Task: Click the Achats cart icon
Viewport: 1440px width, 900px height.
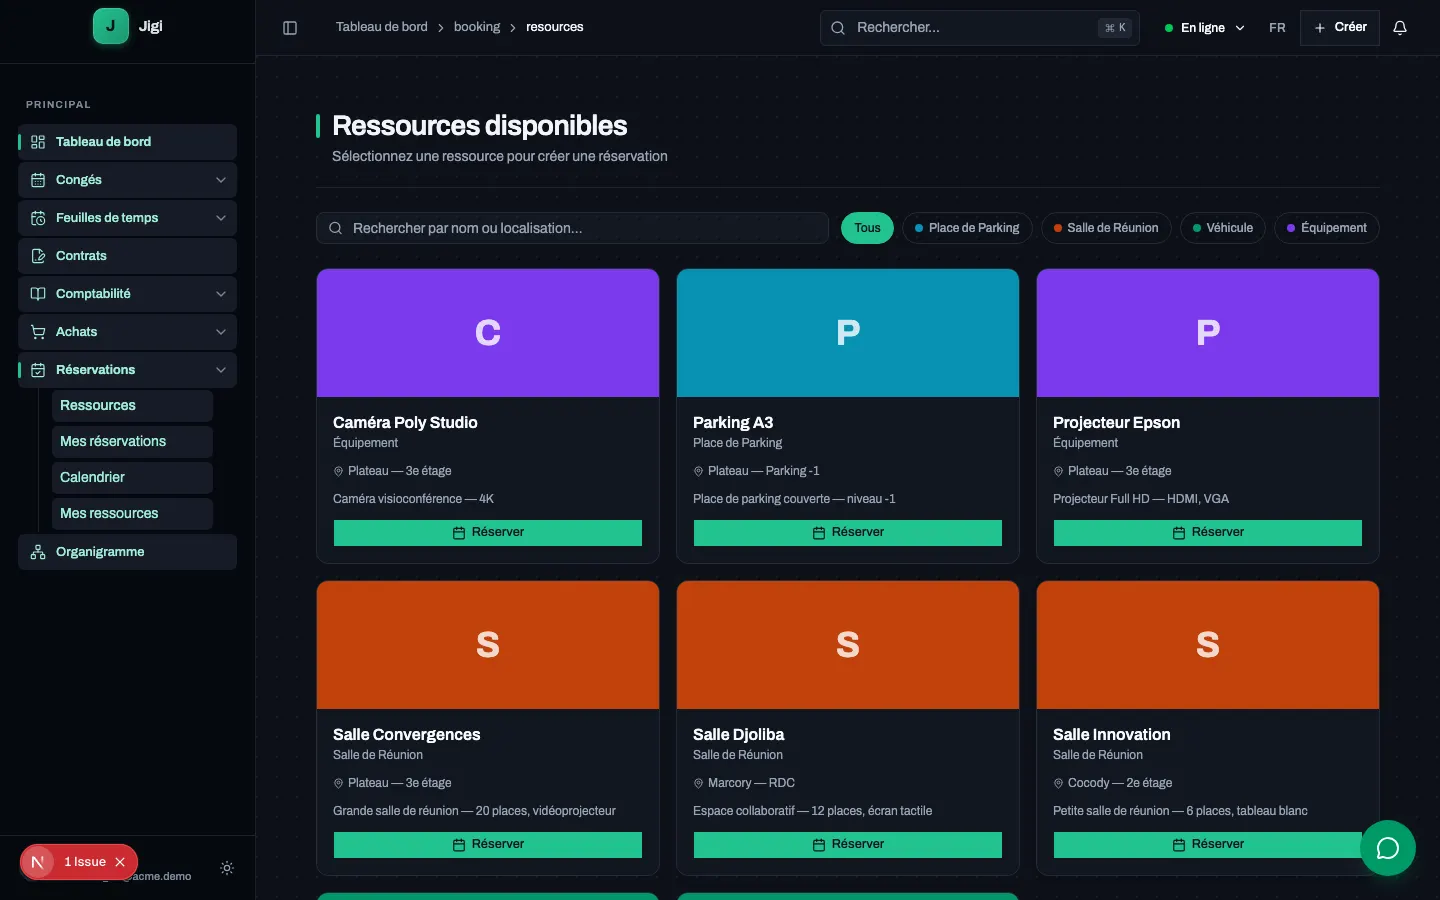Action: [x=38, y=332]
